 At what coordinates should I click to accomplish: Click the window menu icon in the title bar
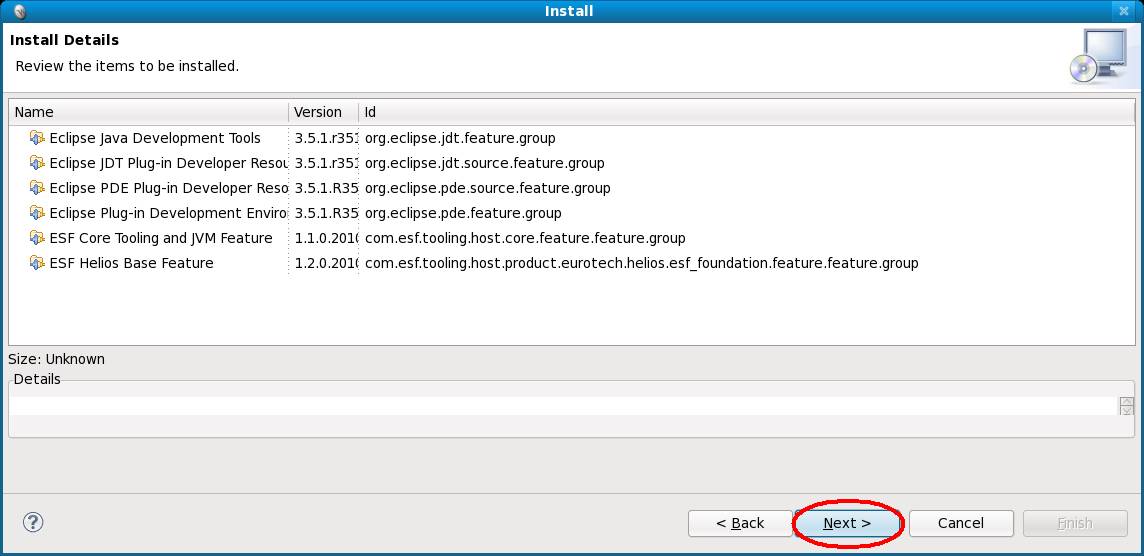(20, 11)
